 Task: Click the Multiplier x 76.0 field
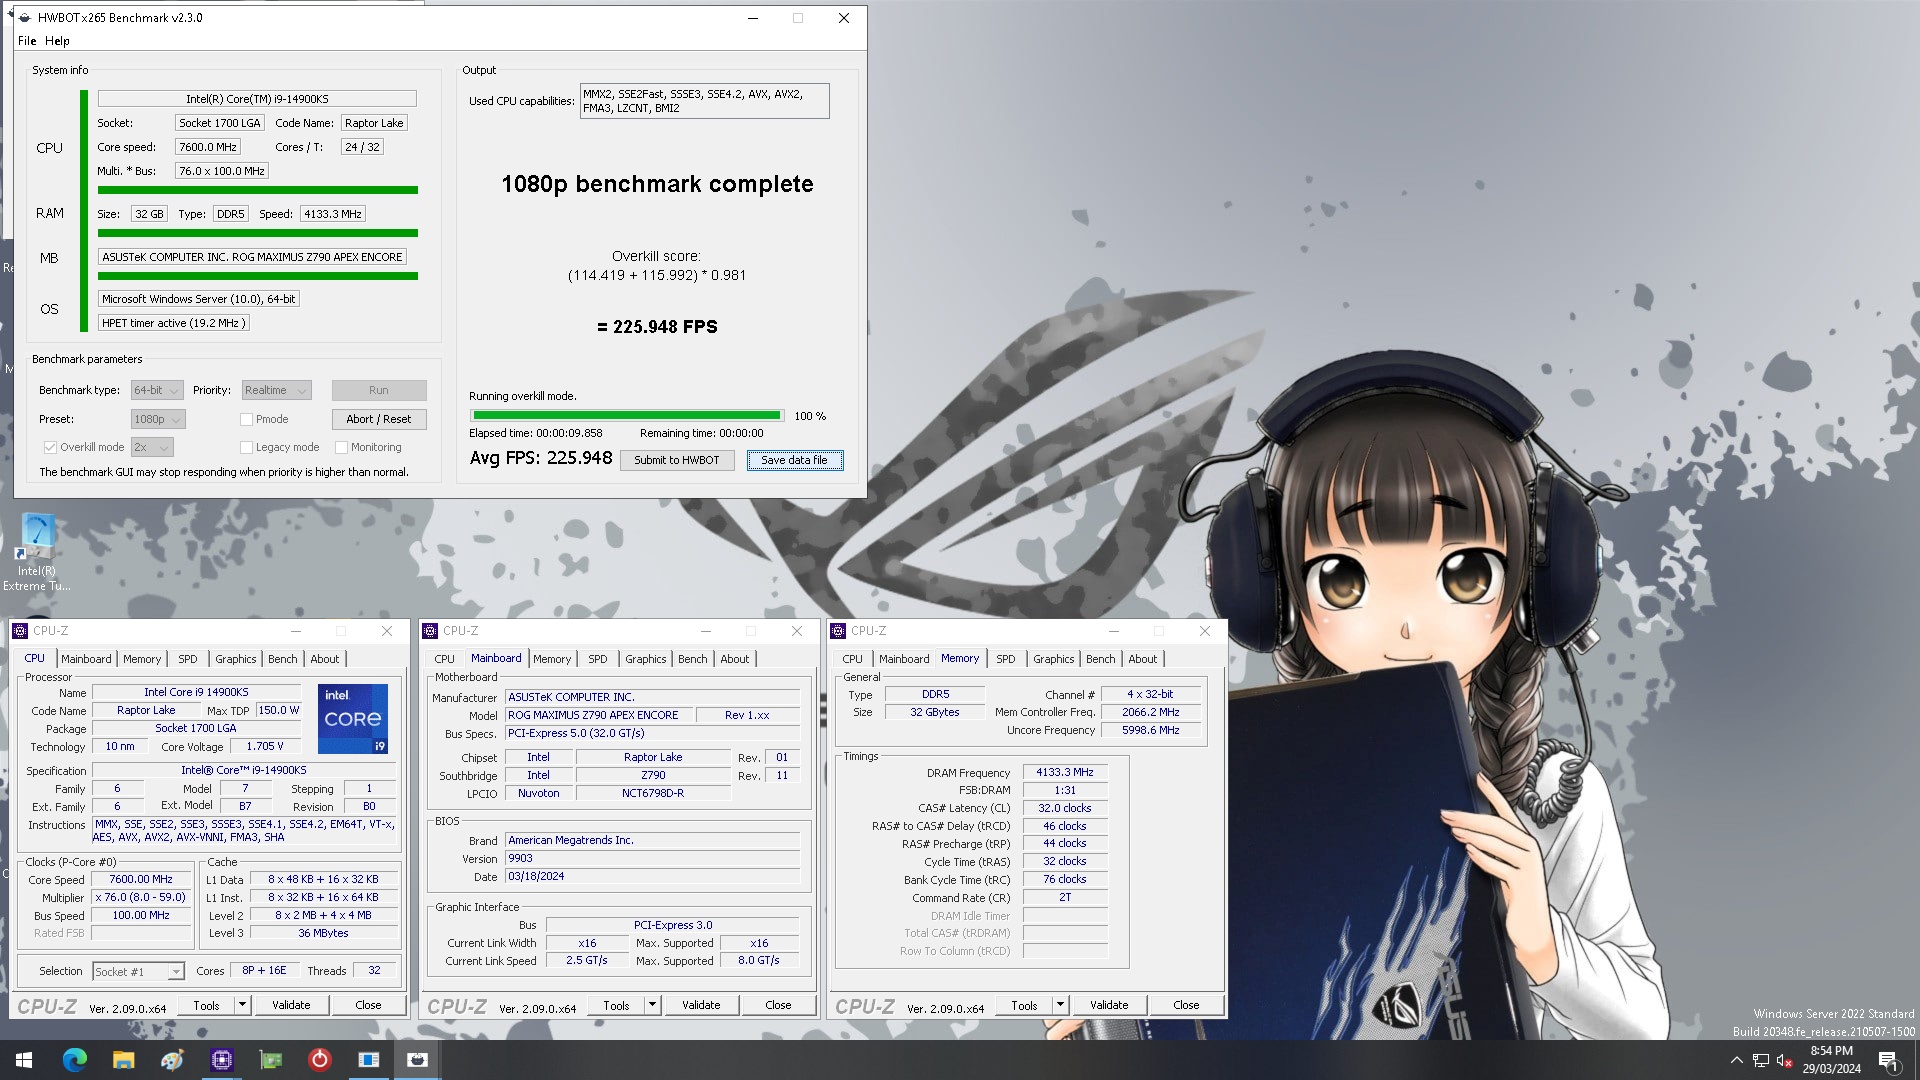click(141, 897)
